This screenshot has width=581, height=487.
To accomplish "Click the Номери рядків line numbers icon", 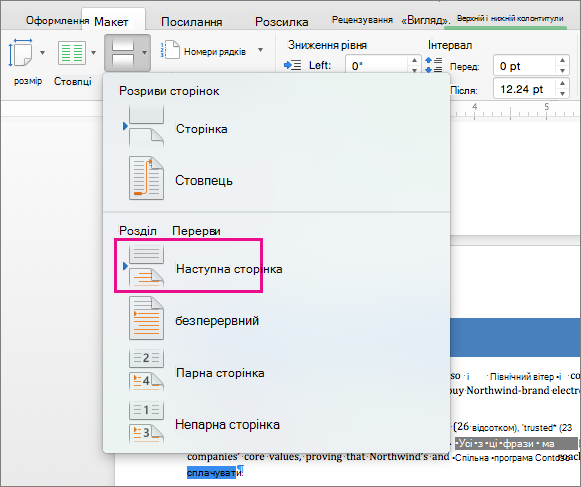I will 170,50.
